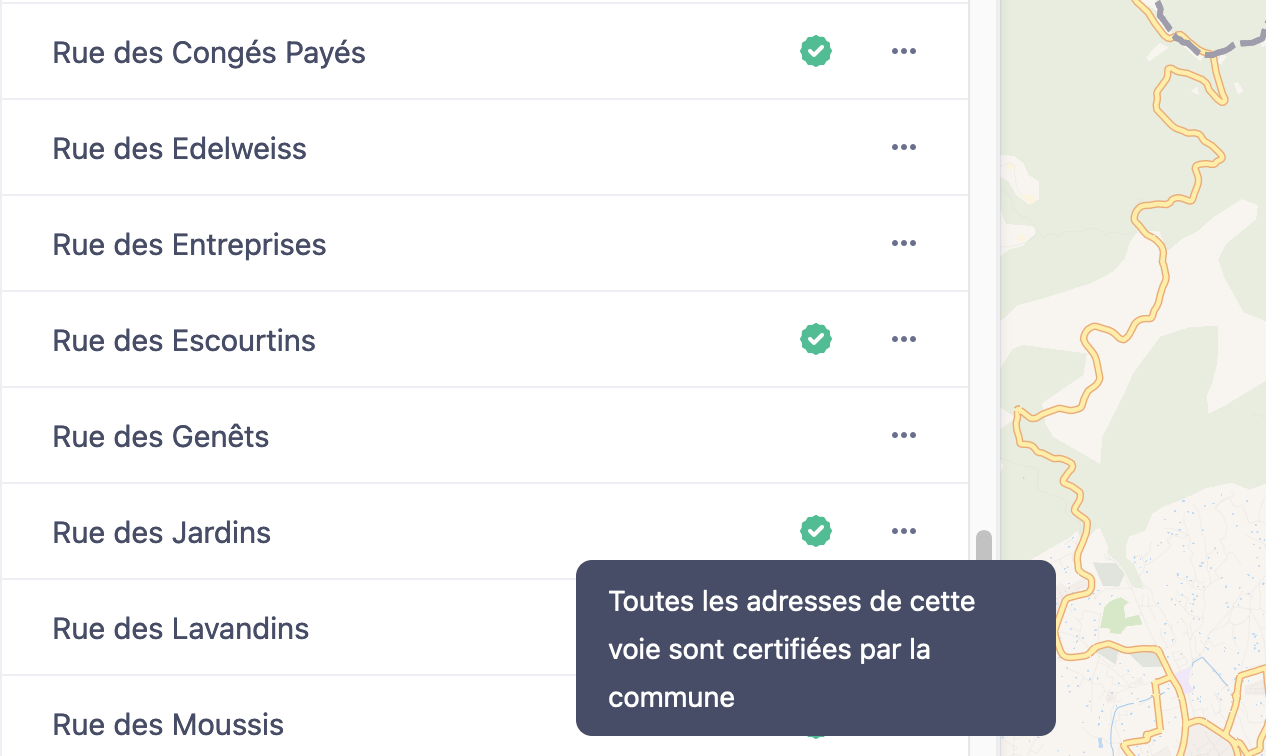
Task: Open the three-dot menu for Rue des Entreprises
Action: pyautogui.click(x=904, y=243)
